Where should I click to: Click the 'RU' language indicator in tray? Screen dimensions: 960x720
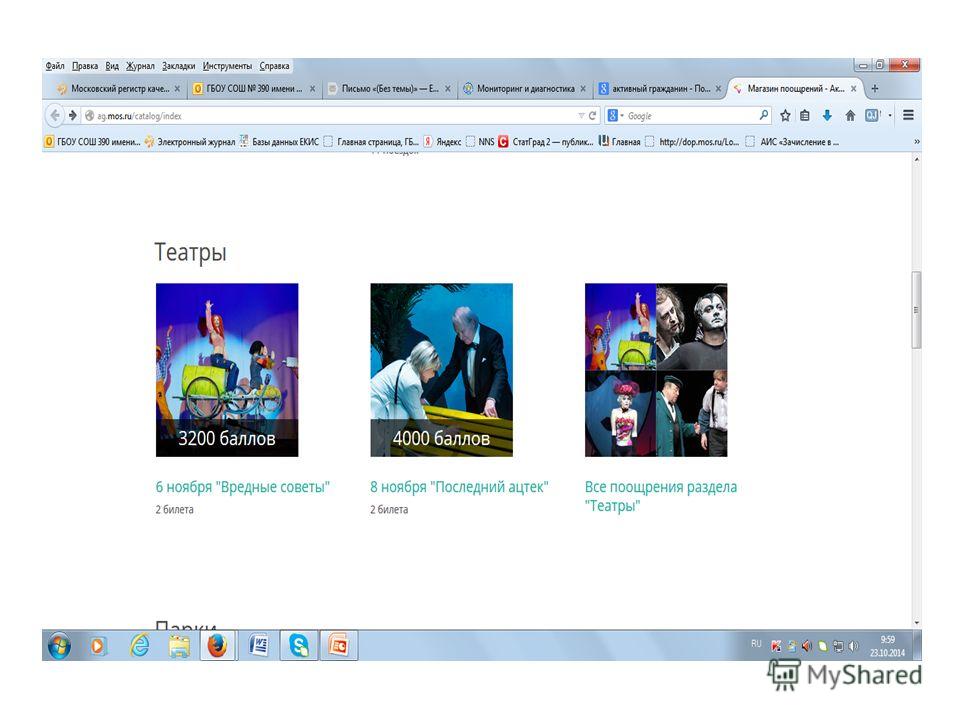[756, 644]
